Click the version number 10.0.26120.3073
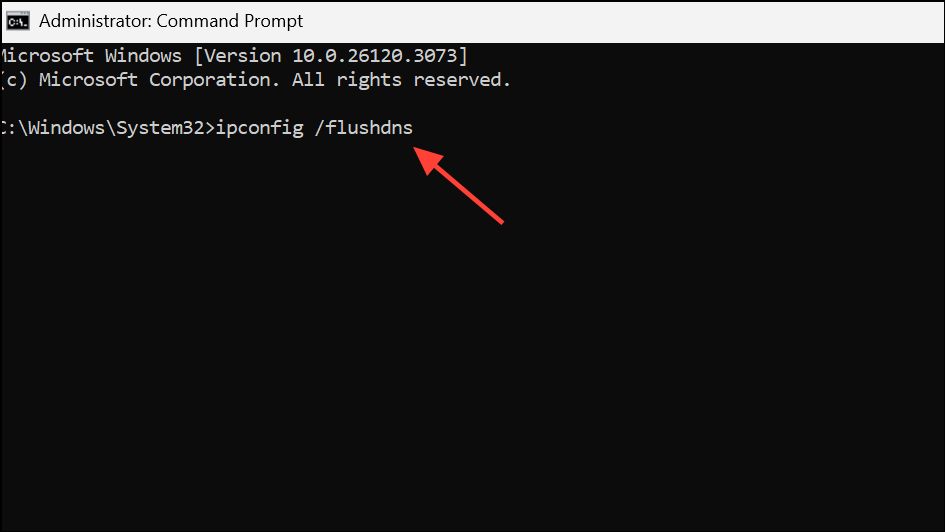This screenshot has height=532, width=945. coord(375,56)
